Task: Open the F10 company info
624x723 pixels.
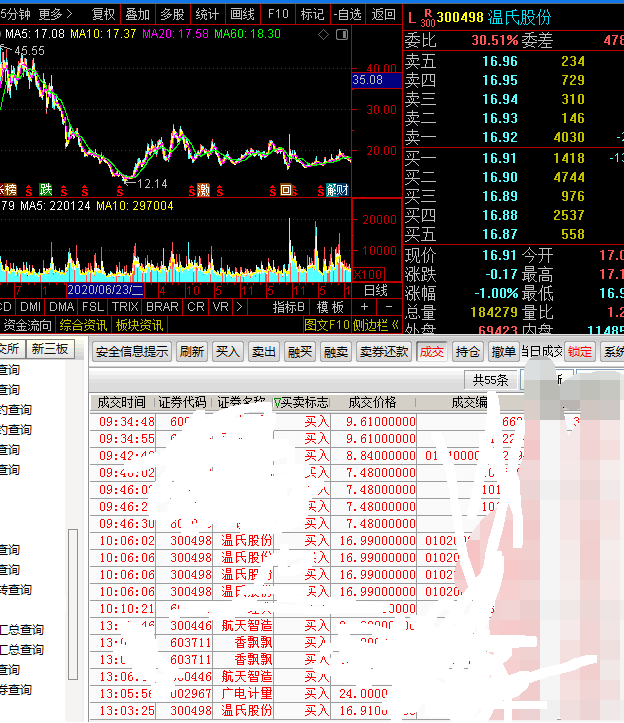Action: click(x=278, y=14)
